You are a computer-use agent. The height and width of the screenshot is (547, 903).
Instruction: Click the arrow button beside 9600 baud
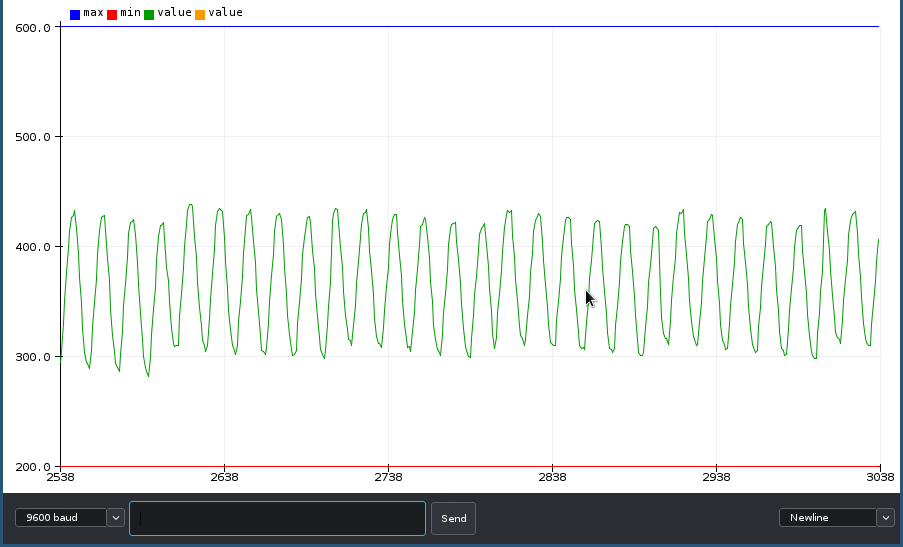click(x=115, y=517)
